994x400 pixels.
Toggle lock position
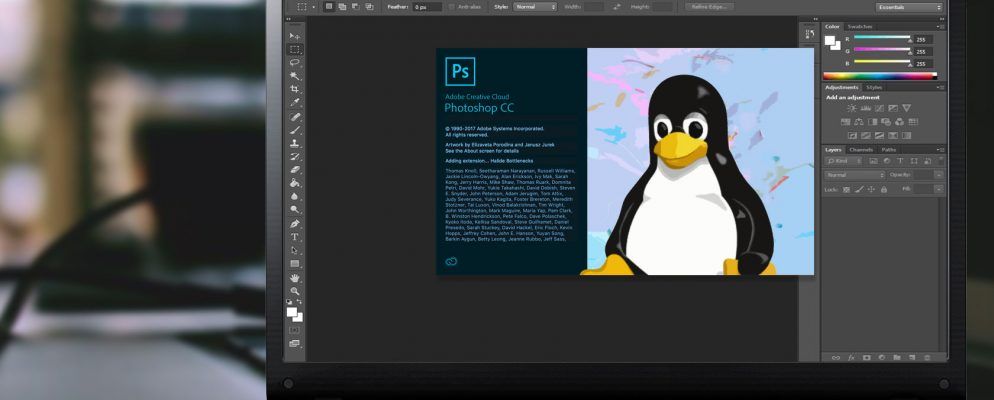(871, 190)
